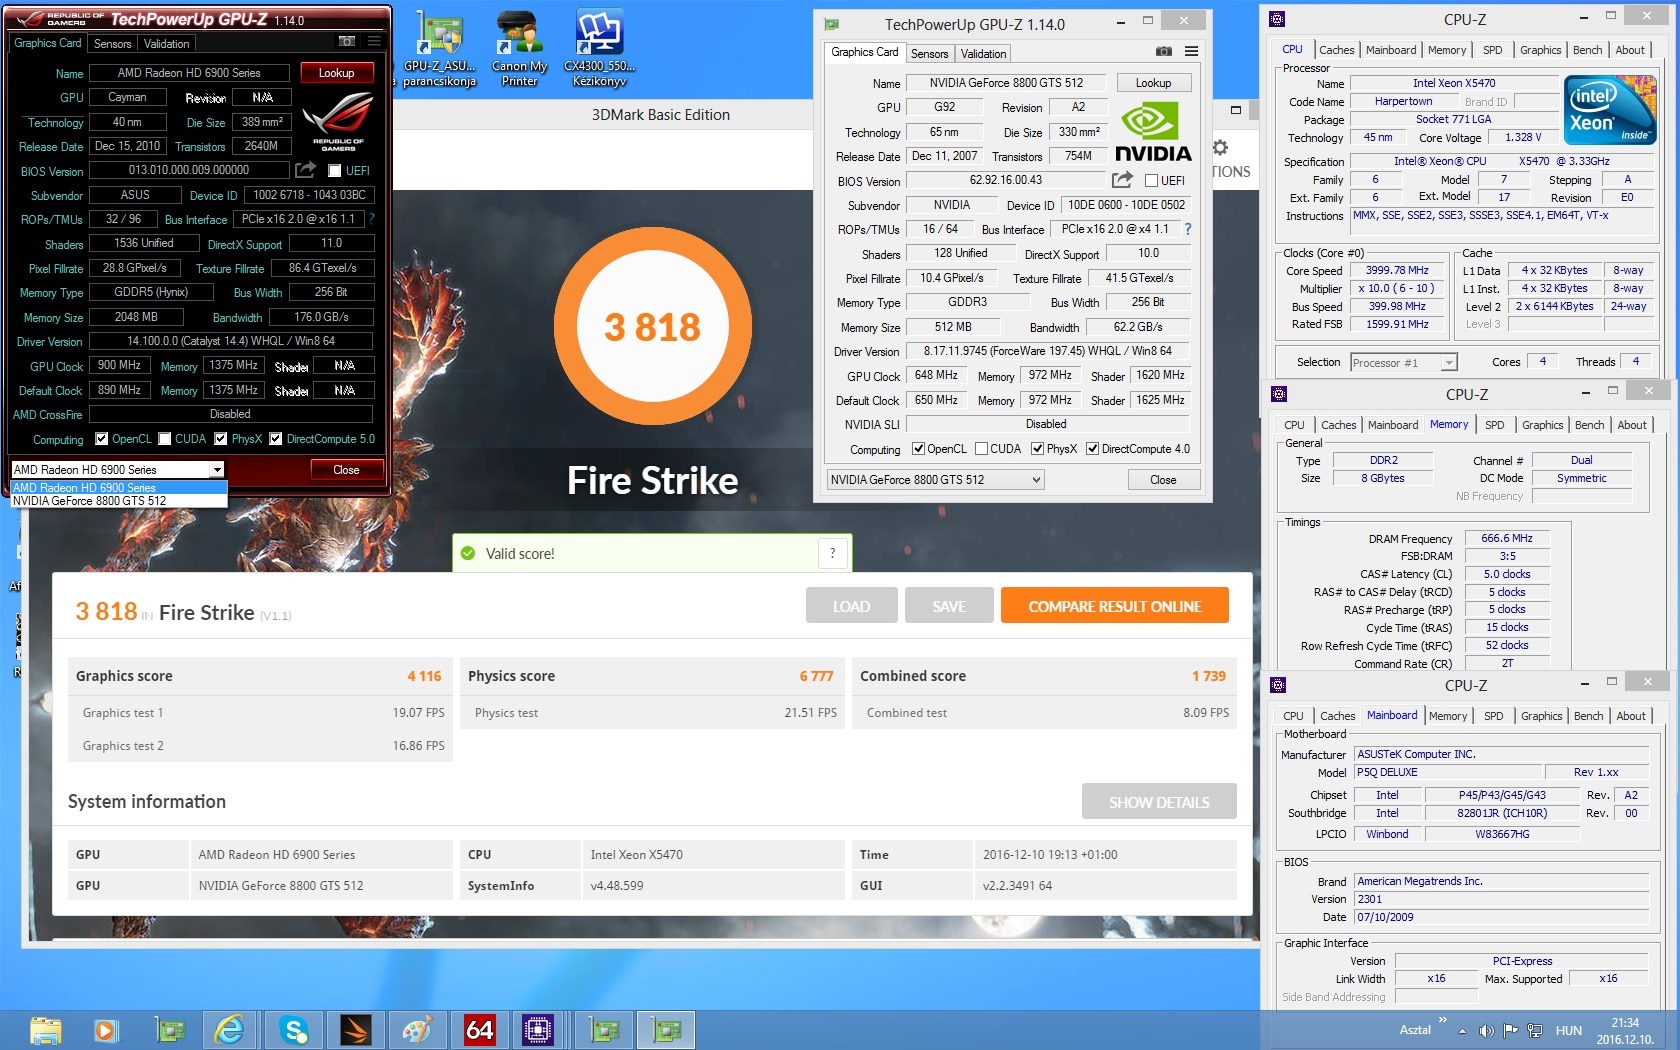Open File Explorer from the taskbar
1680x1050 pixels.
[45, 1030]
